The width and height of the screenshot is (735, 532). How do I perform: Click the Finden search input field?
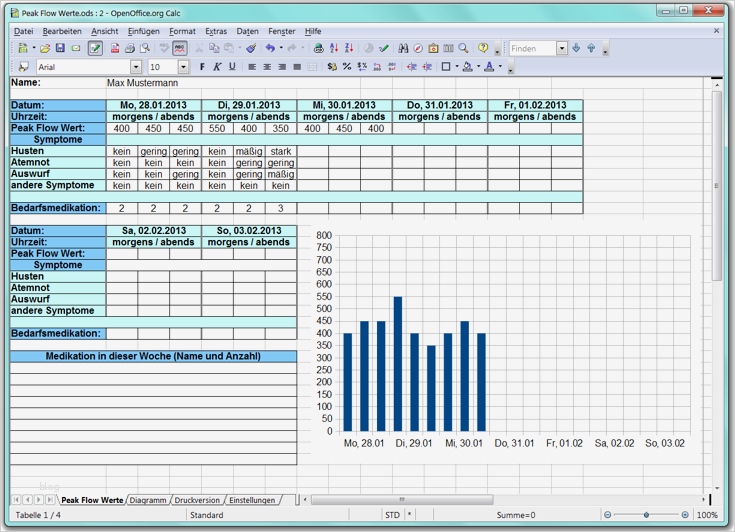[x=532, y=48]
